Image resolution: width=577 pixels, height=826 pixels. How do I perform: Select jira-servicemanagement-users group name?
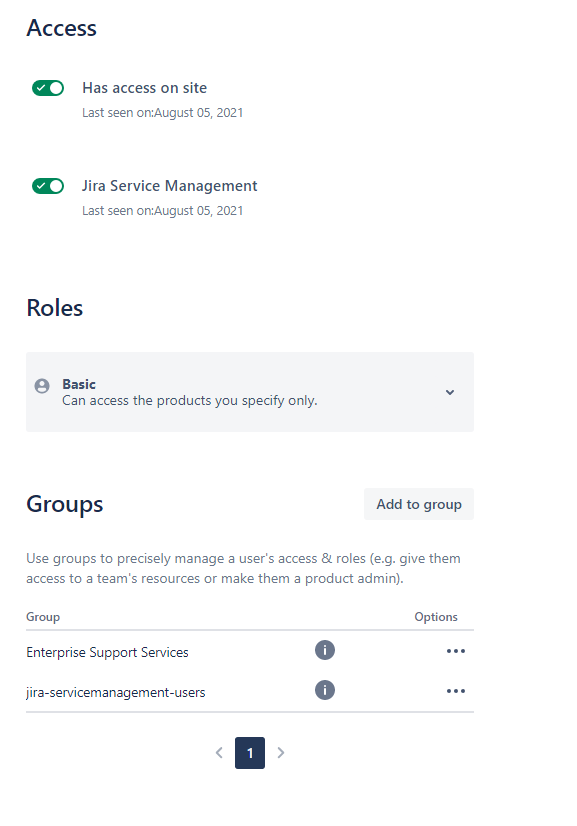pyautogui.click(x=116, y=692)
